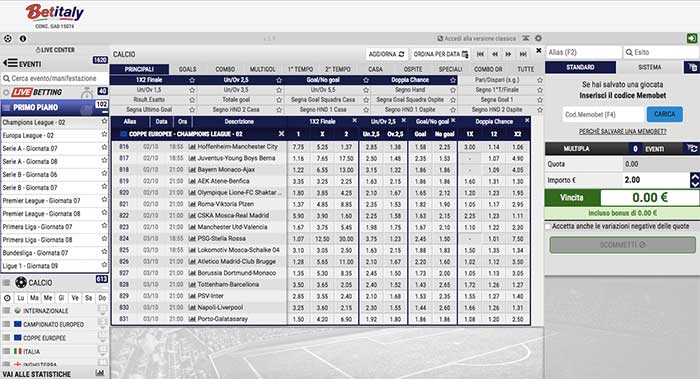Click the clock icon in the weekday filter
This screenshot has height=379, width=700.
click(7, 298)
